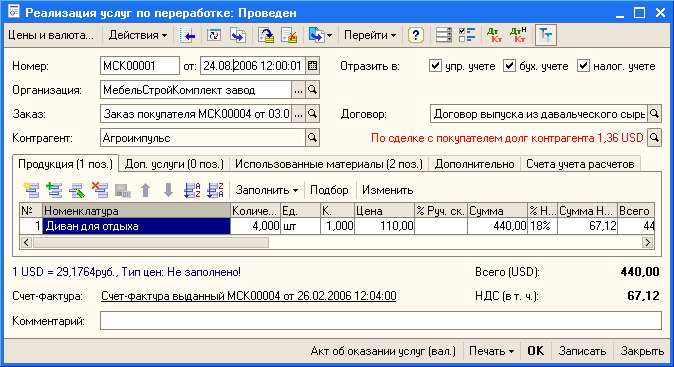Click the copy row icon with green plus
Image resolution: width=674 pixels, height=367 pixels.
pyautogui.click(x=54, y=190)
